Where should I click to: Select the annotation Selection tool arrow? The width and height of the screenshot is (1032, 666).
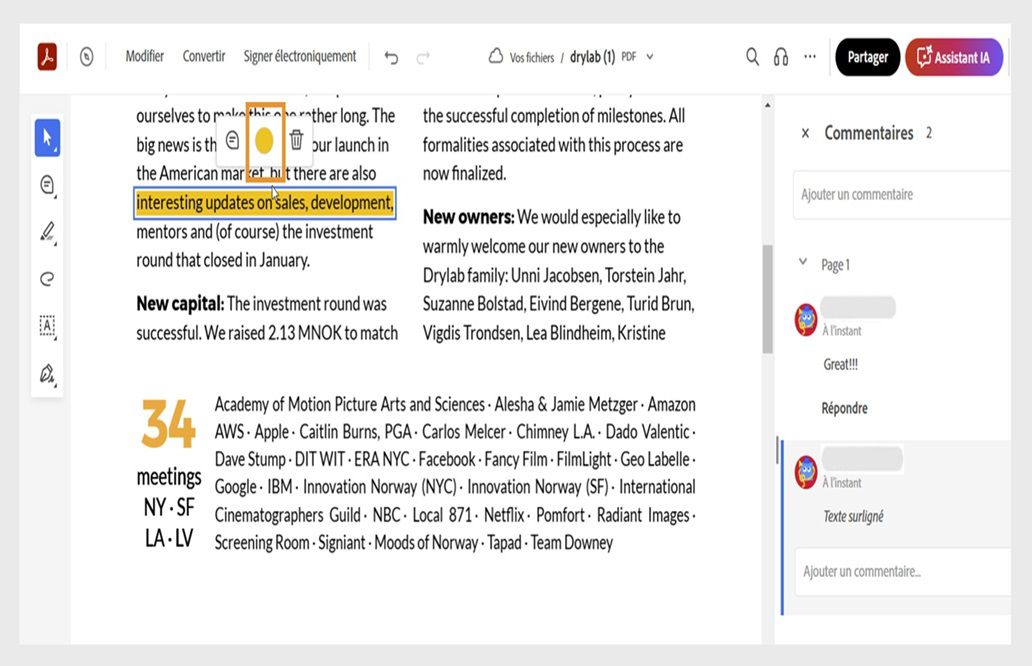click(x=46, y=137)
